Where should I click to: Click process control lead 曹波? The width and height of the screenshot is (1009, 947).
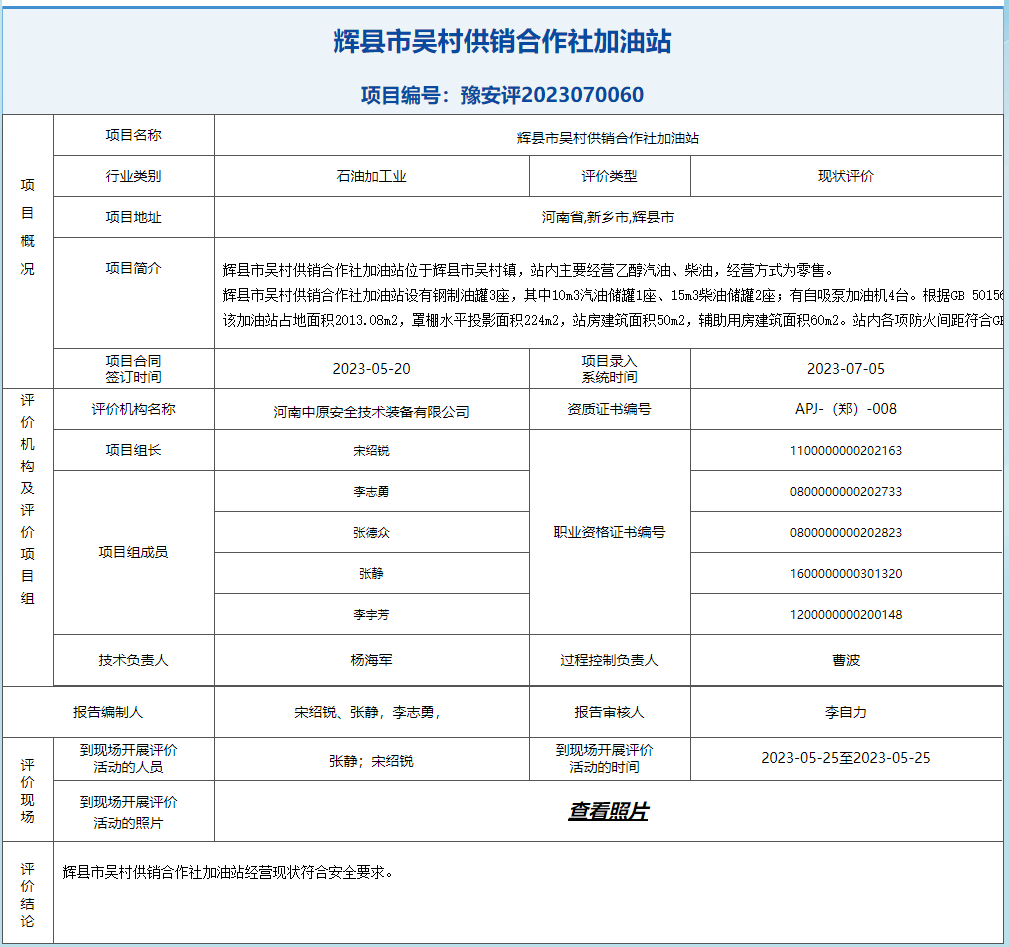click(x=846, y=660)
